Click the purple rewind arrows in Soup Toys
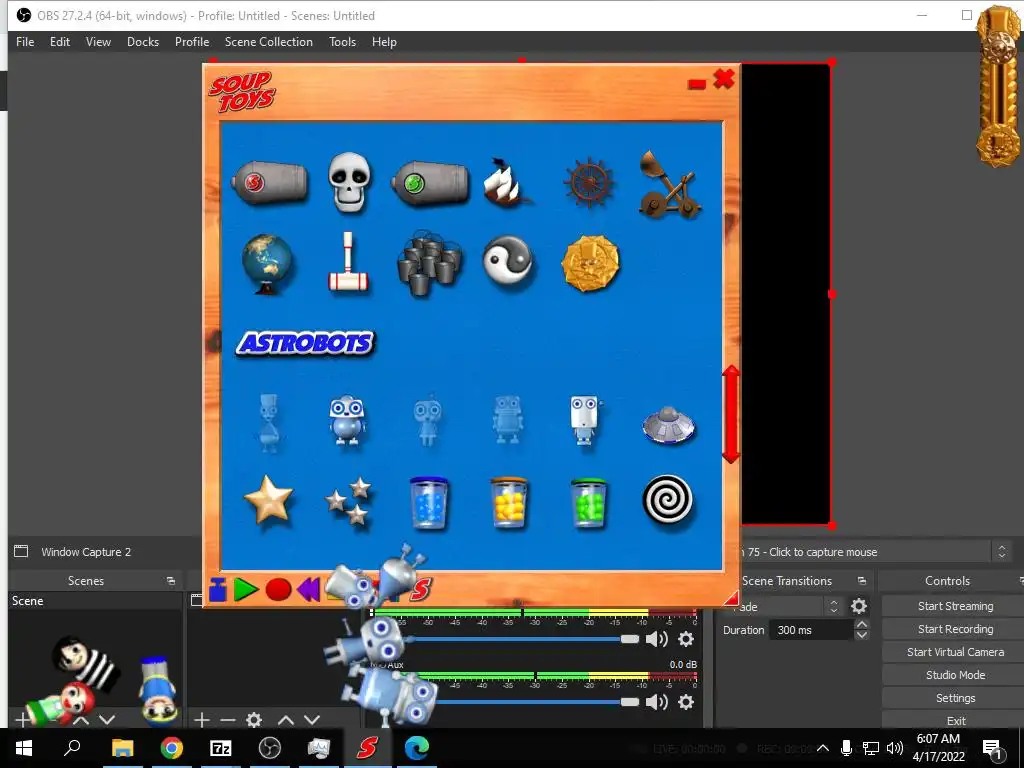This screenshot has width=1024, height=768. pyautogui.click(x=309, y=589)
